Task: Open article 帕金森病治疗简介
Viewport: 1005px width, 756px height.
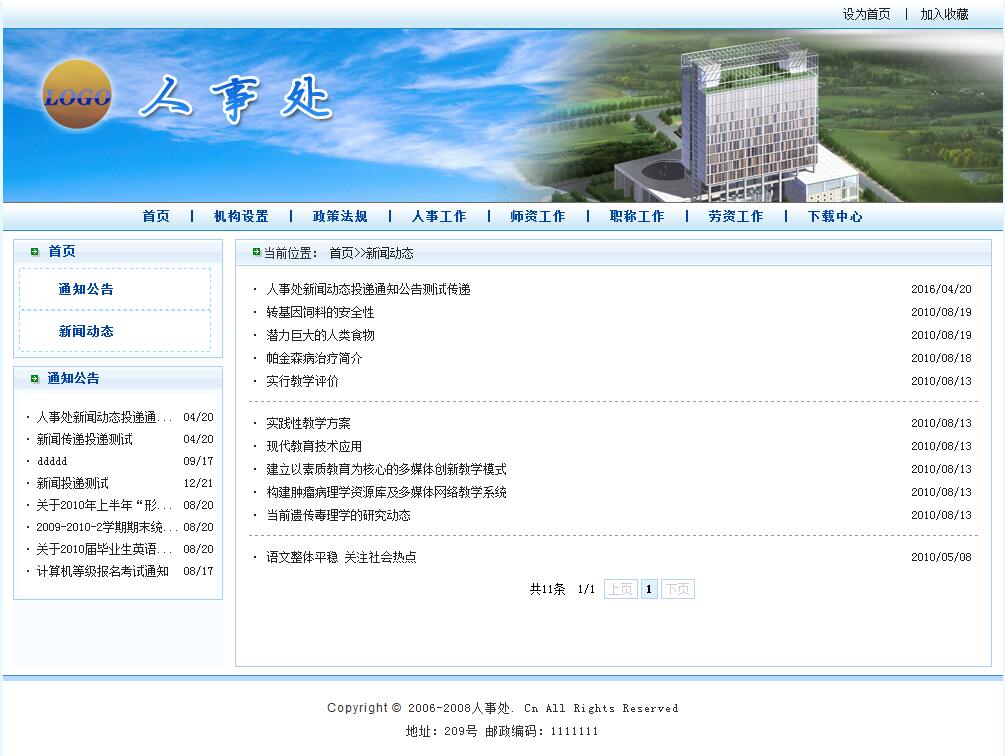Action: (314, 359)
